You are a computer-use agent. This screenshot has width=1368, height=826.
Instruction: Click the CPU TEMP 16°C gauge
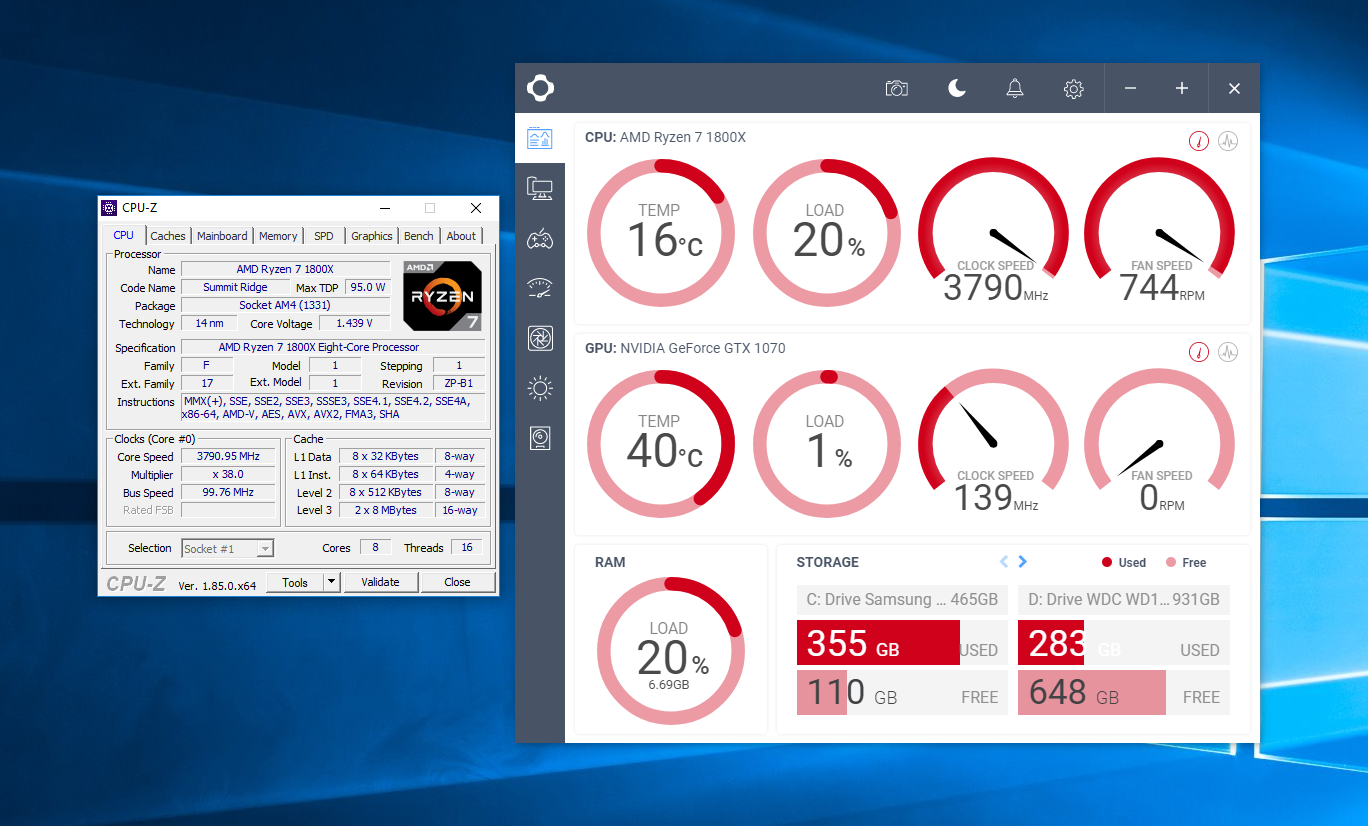660,232
